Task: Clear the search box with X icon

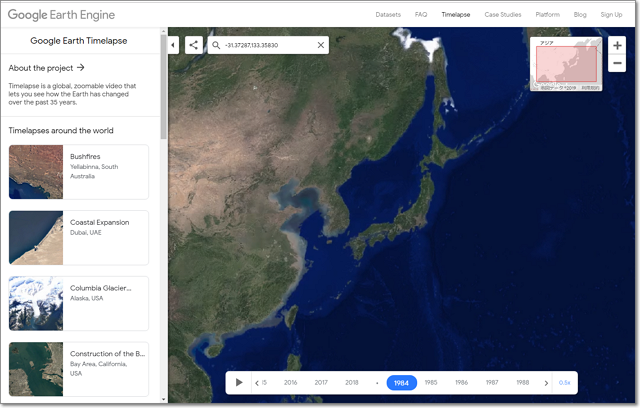Action: pos(321,45)
